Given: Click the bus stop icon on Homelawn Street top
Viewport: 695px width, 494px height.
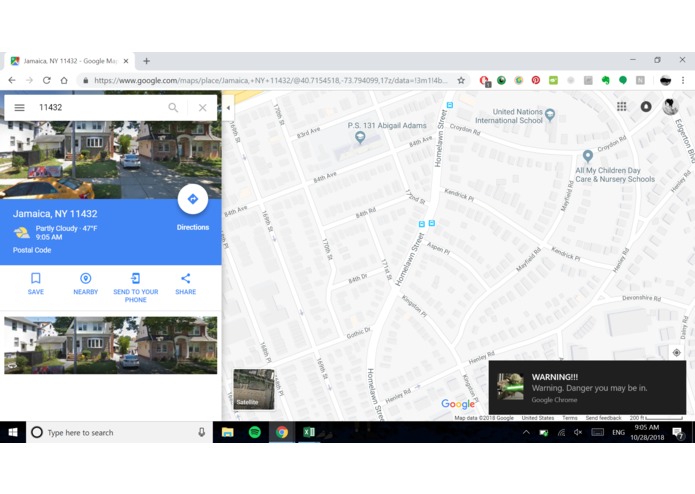Looking at the screenshot, I should [450, 105].
